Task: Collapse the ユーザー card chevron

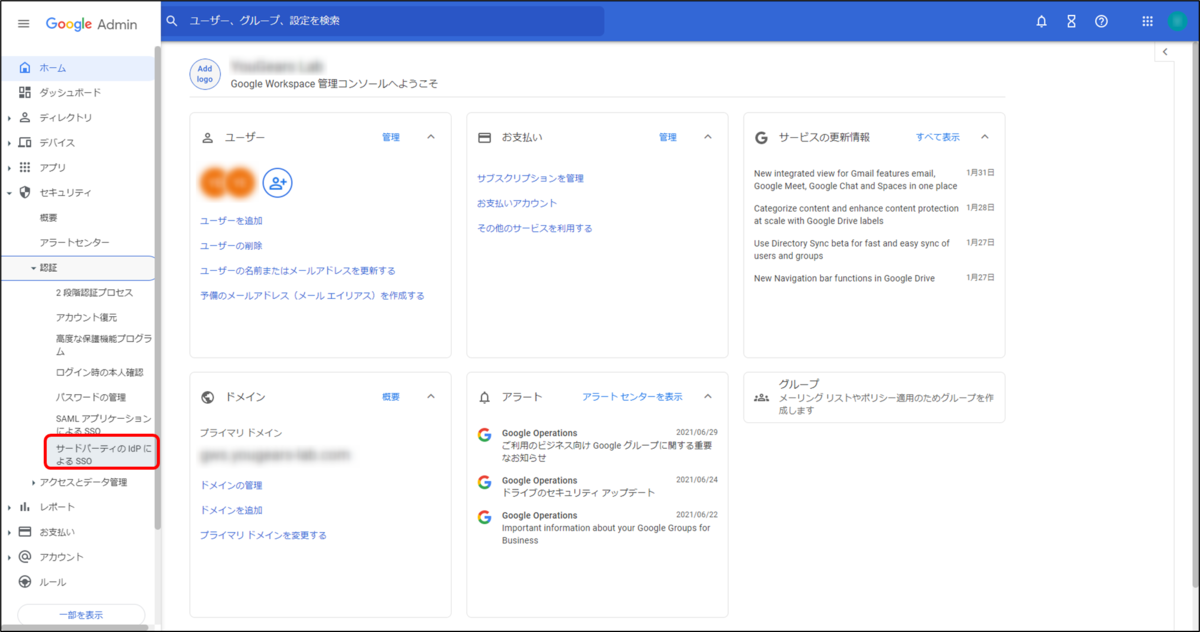Action: tap(431, 137)
